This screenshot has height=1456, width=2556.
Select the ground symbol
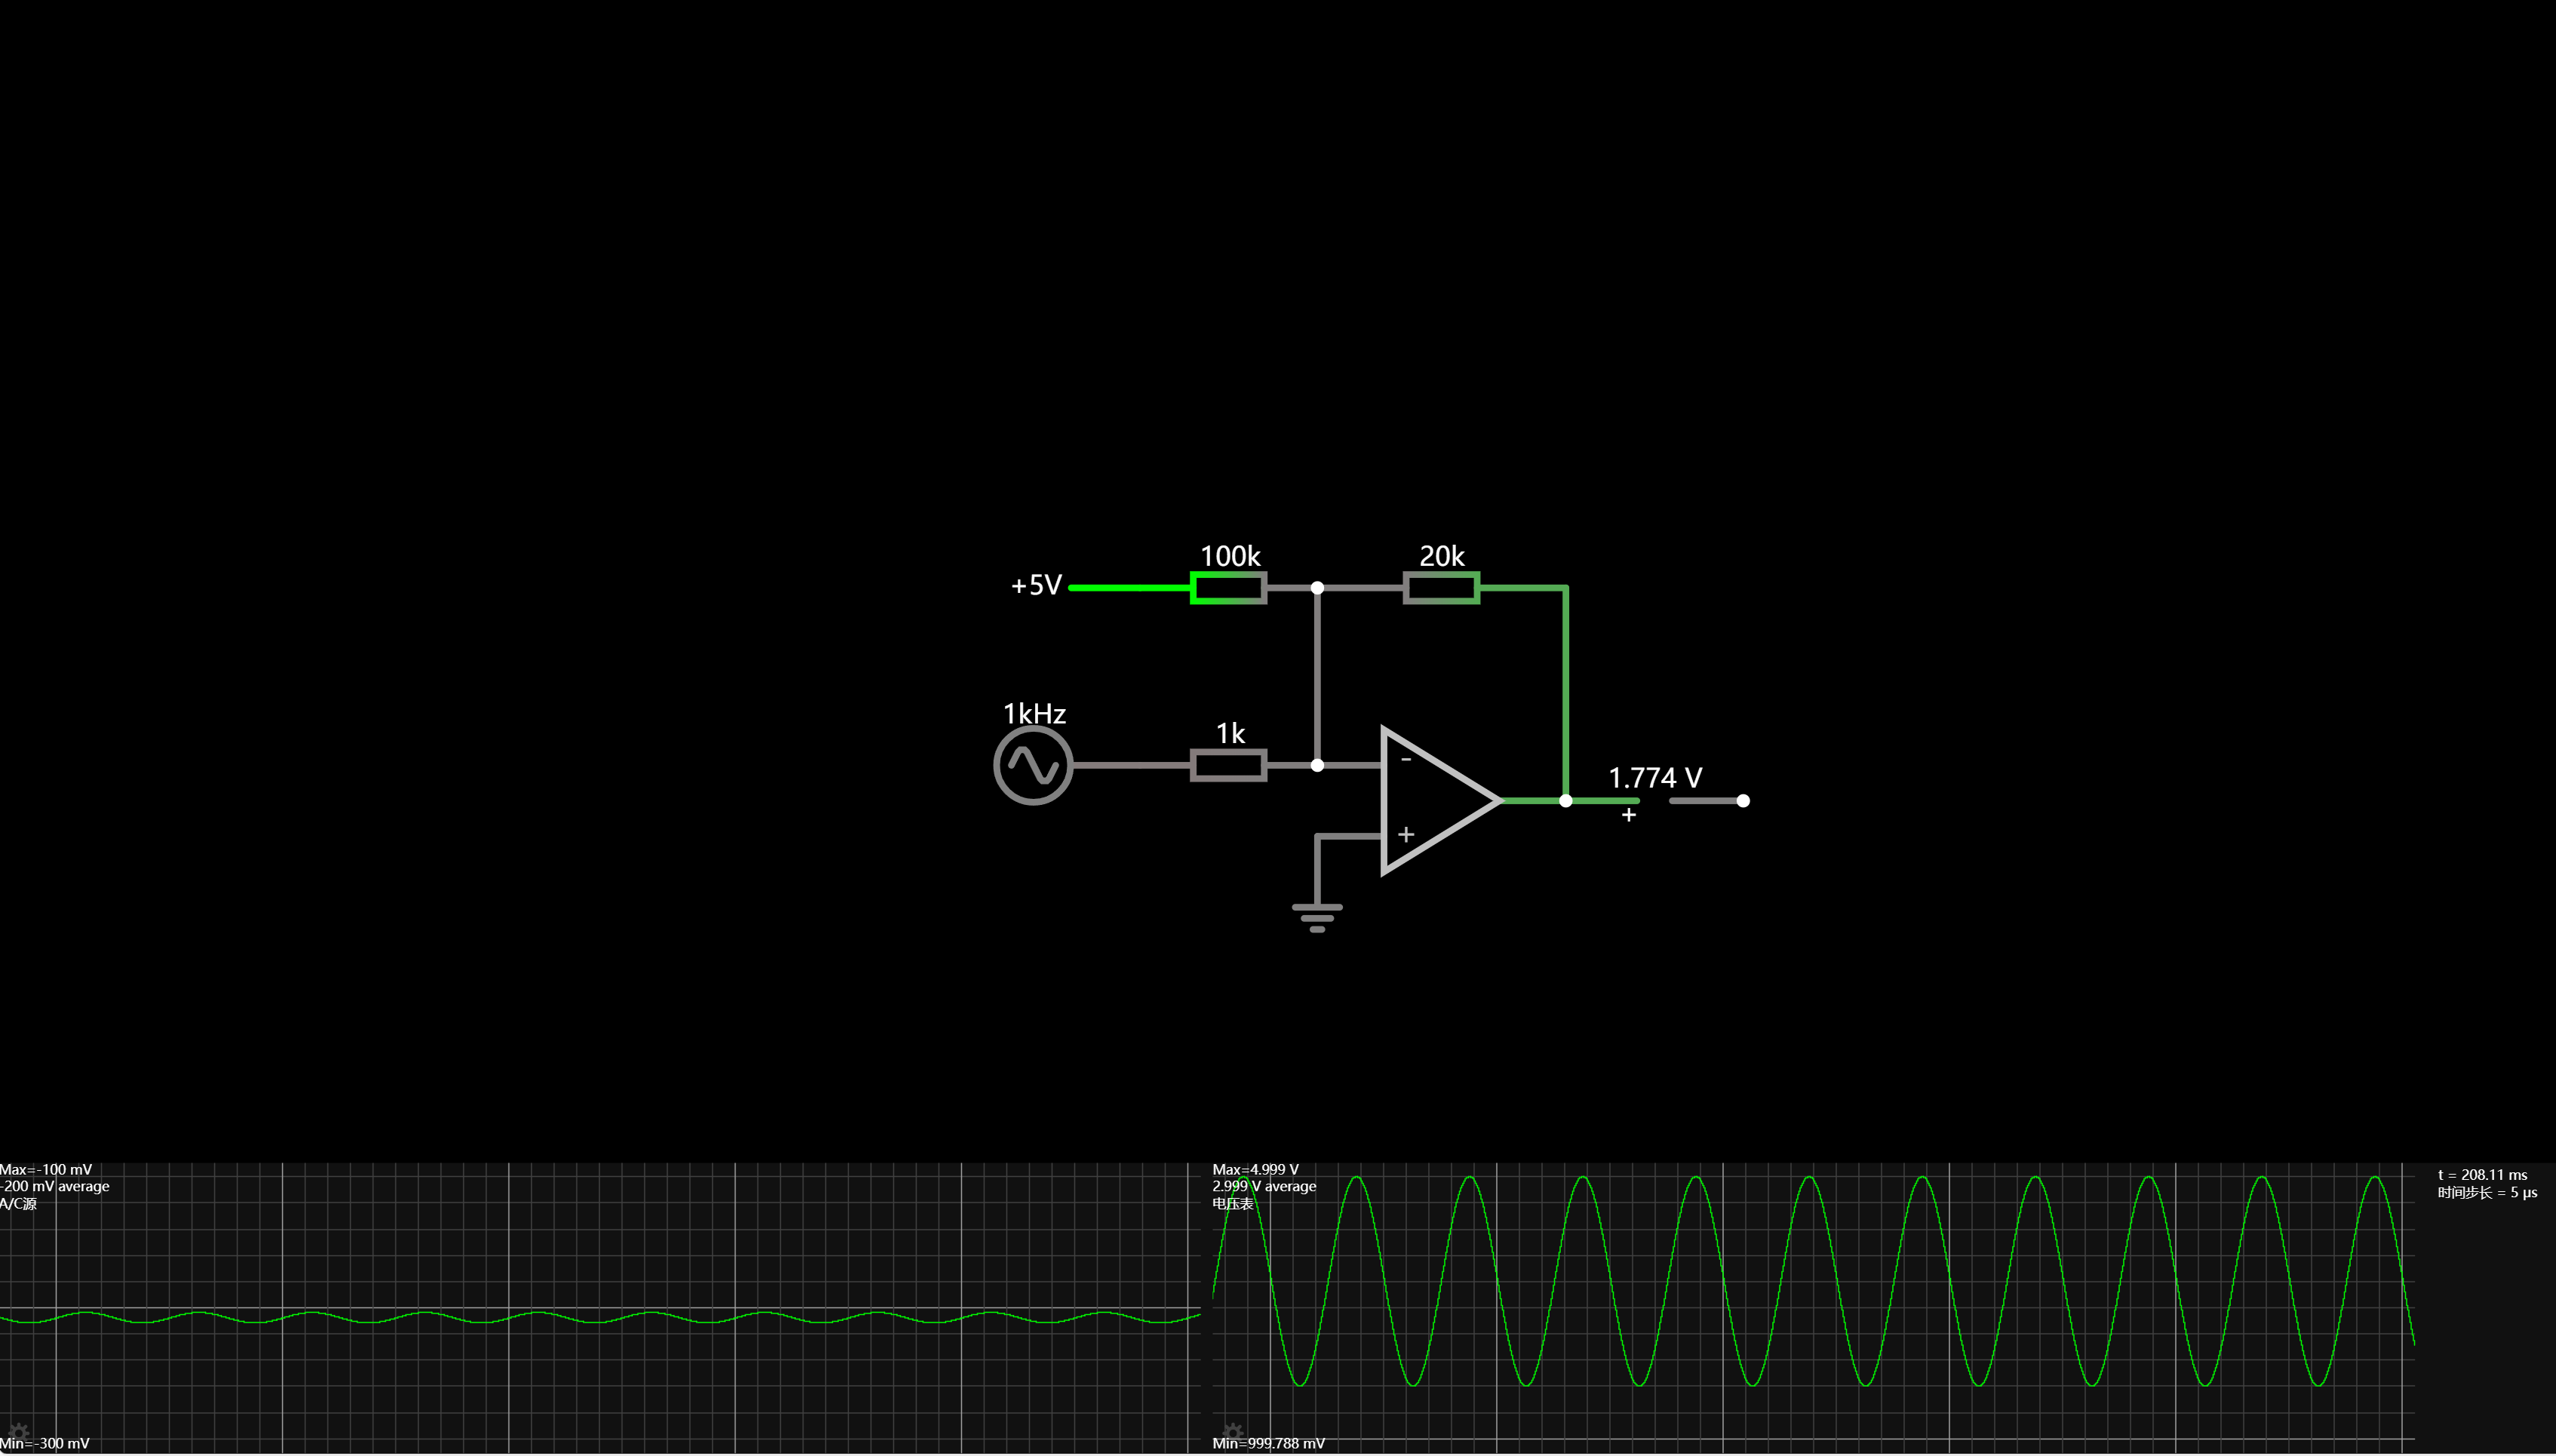1317,917
